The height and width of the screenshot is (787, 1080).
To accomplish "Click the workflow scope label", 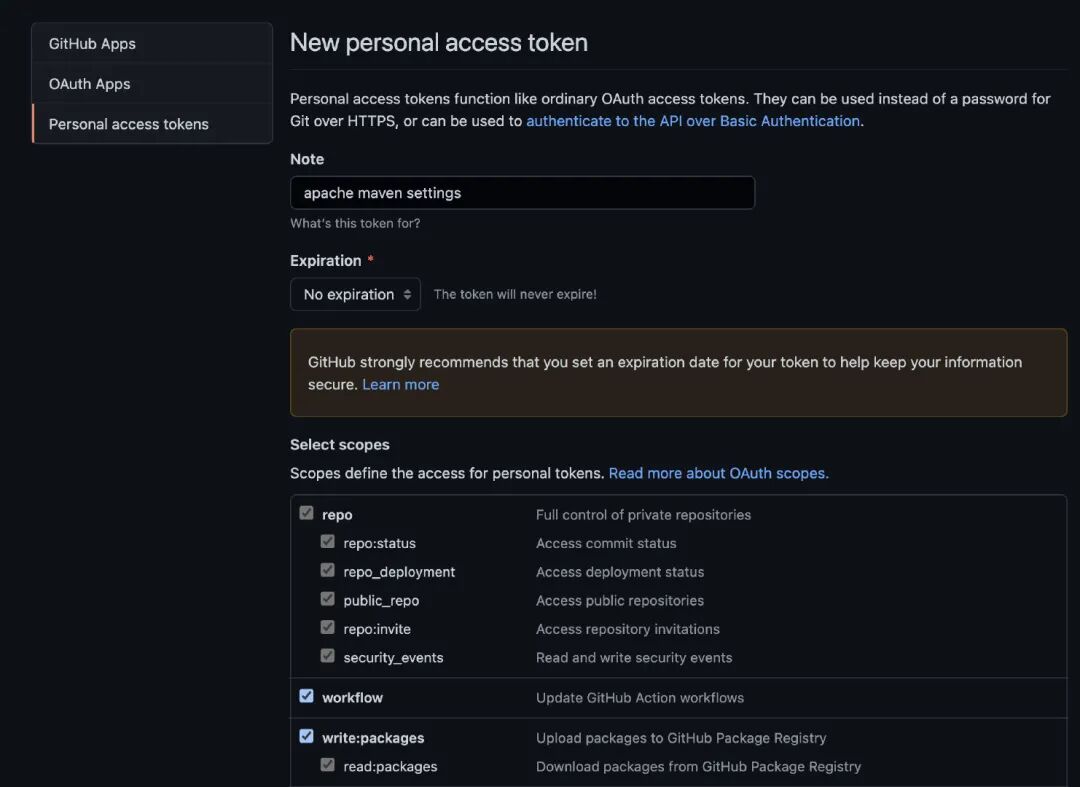I will (352, 698).
